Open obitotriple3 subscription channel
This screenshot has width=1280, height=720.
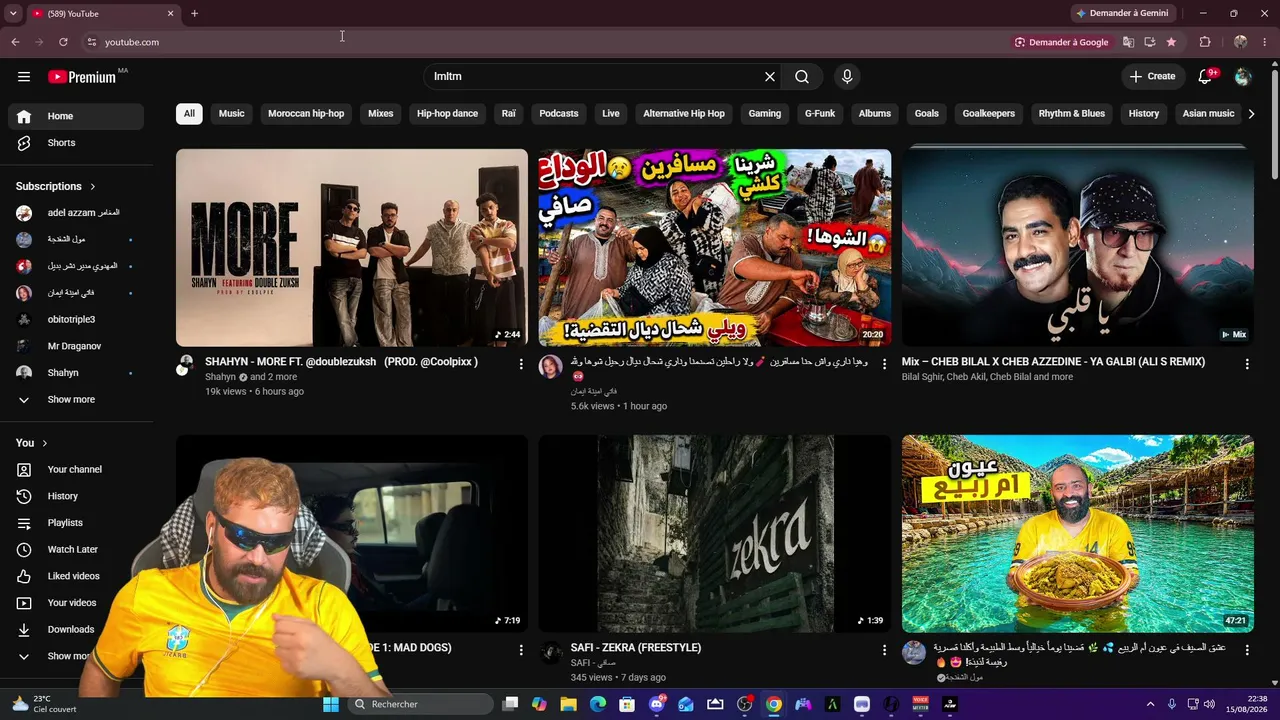76,320
